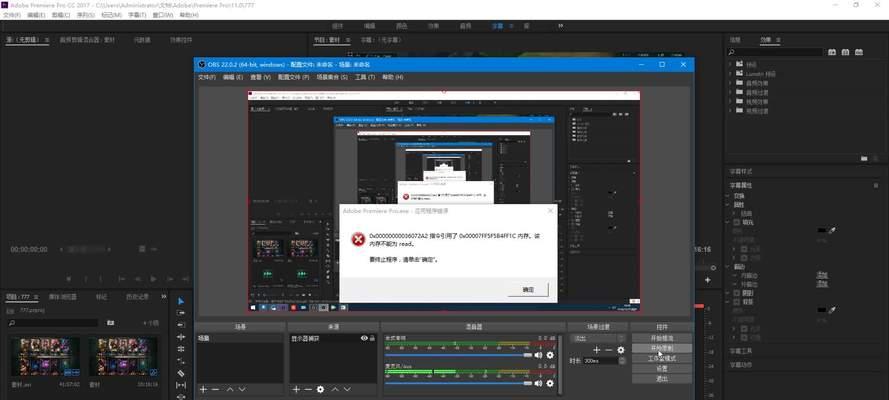Toggle visibility eye of 显示器捕获 source
The image size is (889, 400).
pos(365,338)
